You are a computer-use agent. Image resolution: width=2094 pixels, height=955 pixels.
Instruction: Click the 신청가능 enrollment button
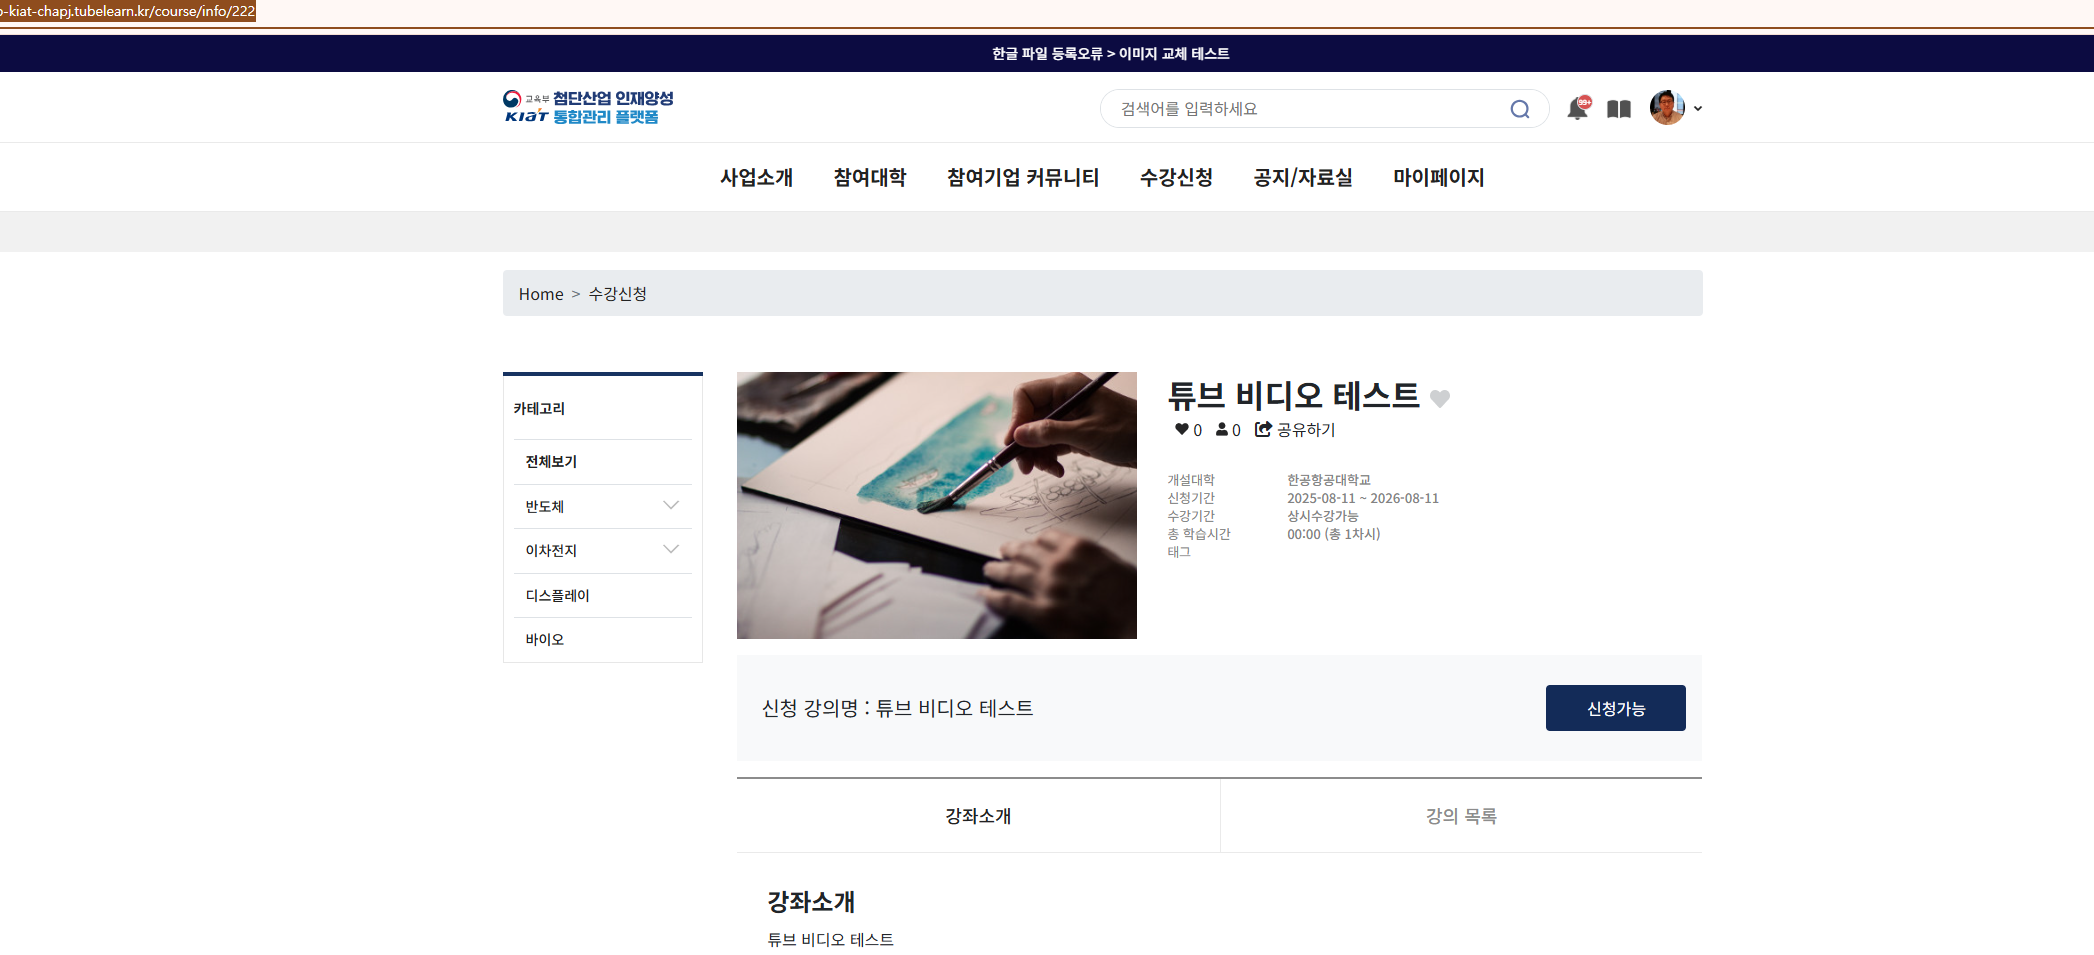coord(1615,707)
